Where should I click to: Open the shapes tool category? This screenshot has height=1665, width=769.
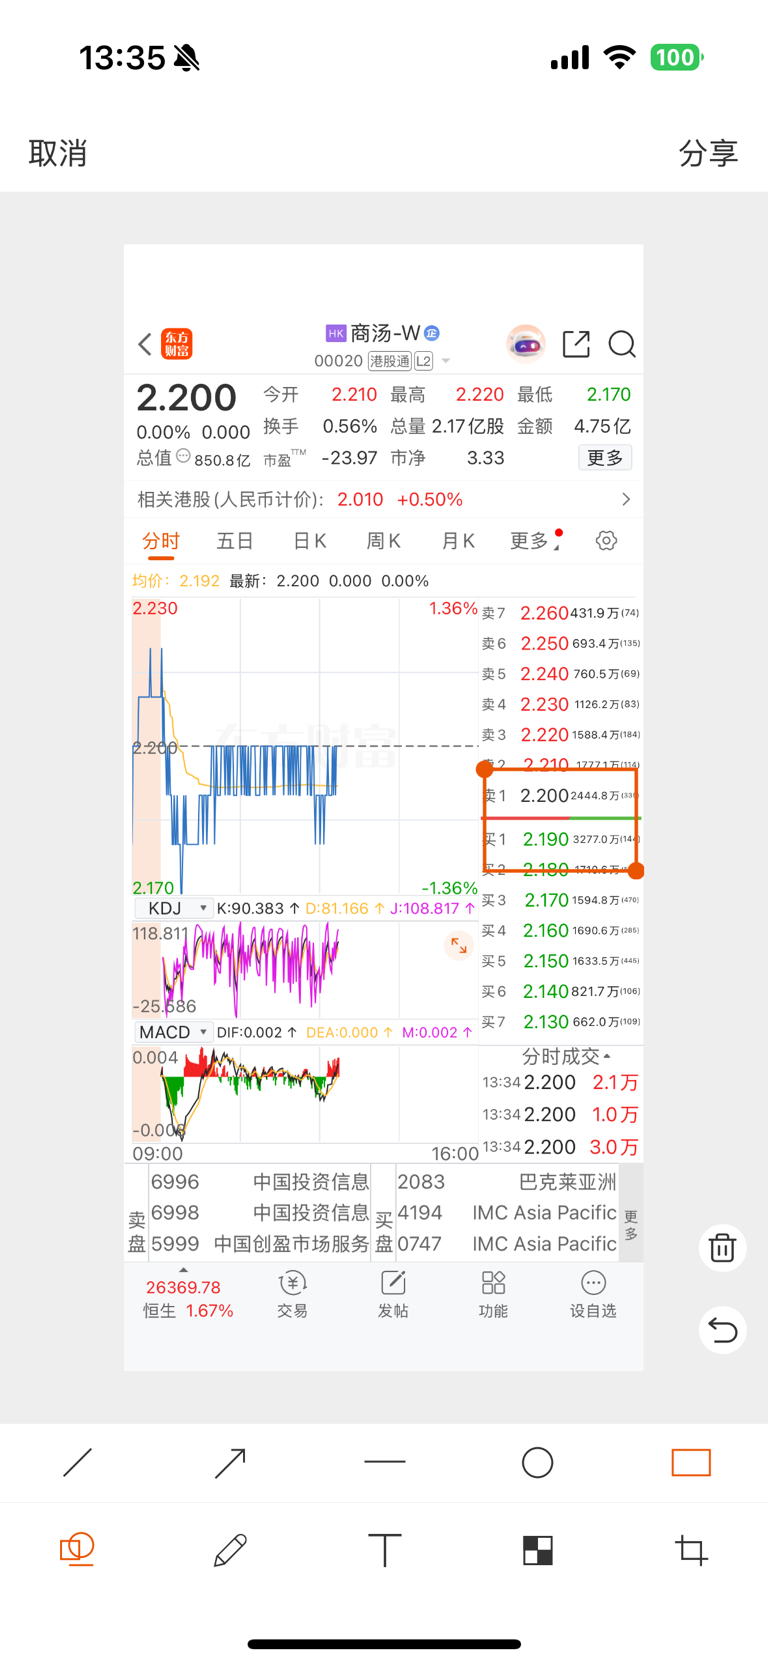(x=77, y=1550)
